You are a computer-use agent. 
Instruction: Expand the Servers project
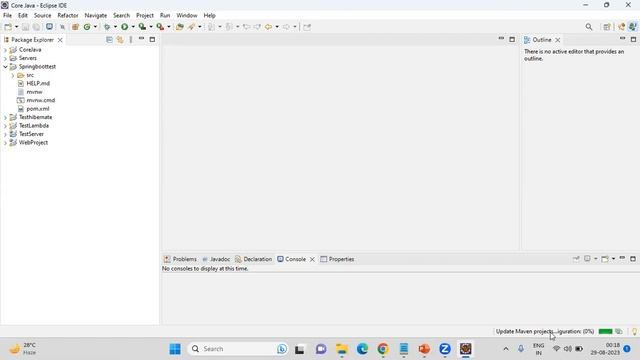click(5, 58)
